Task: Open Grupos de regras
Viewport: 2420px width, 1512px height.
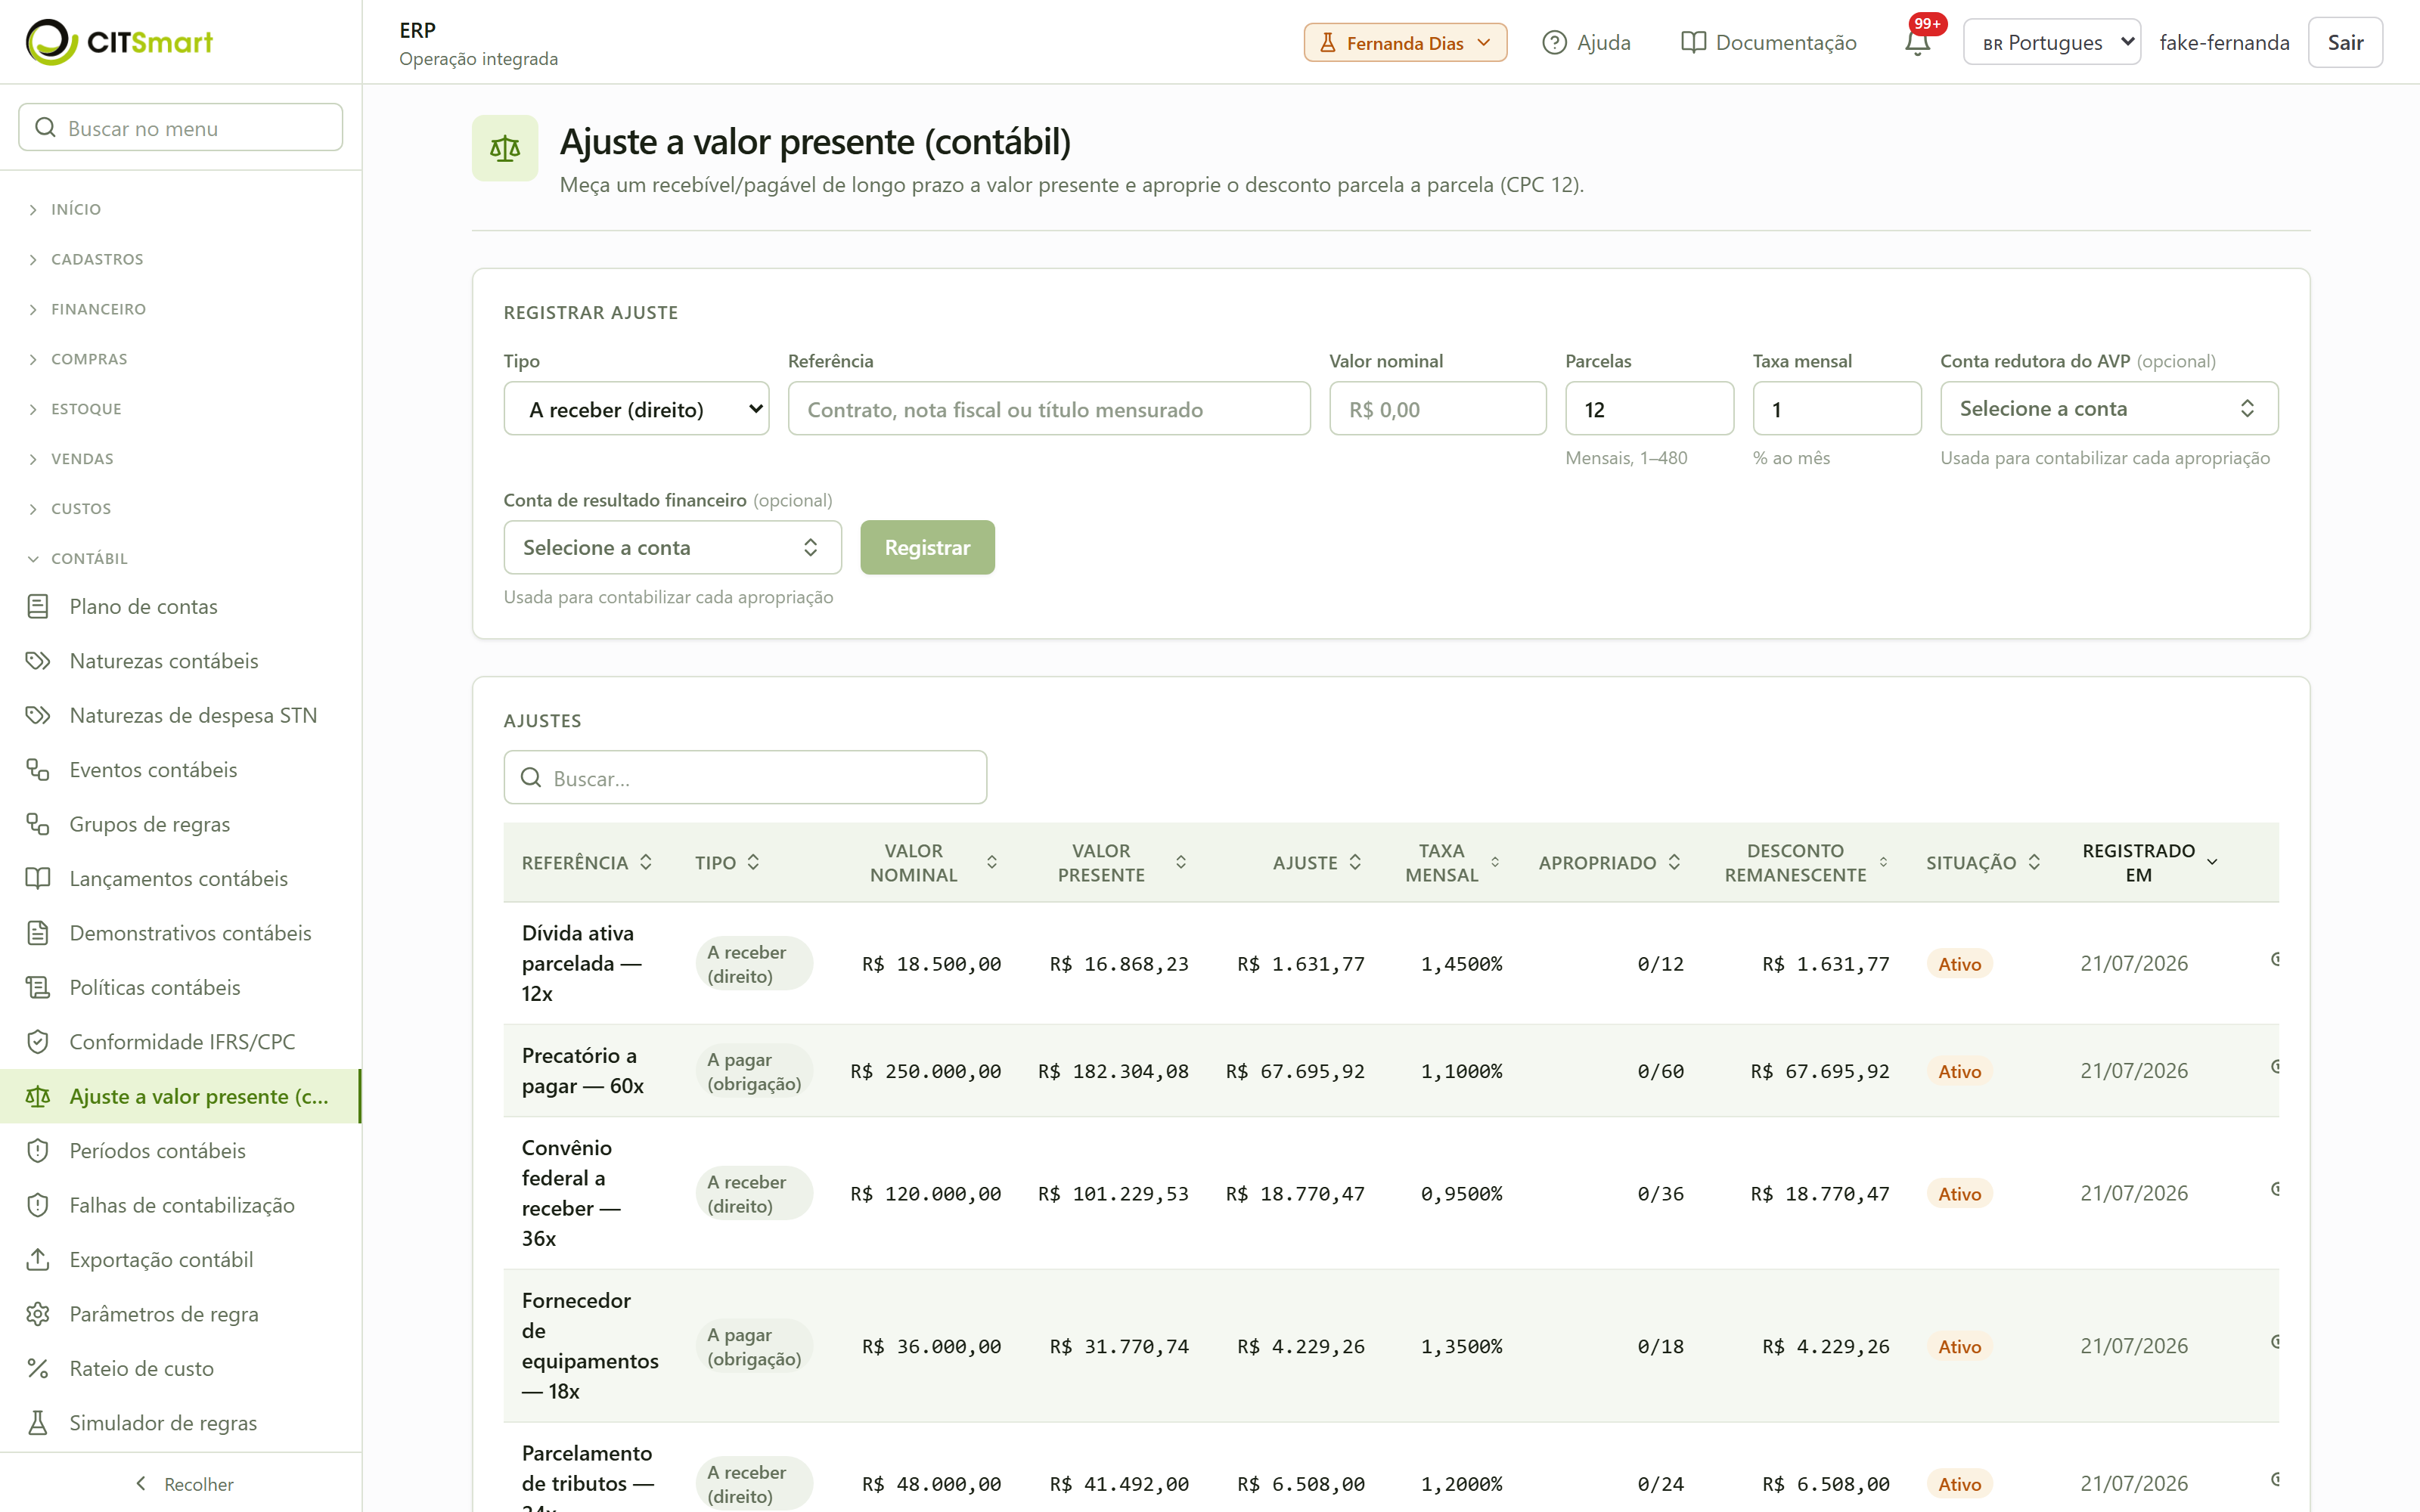Action: [x=180, y=824]
